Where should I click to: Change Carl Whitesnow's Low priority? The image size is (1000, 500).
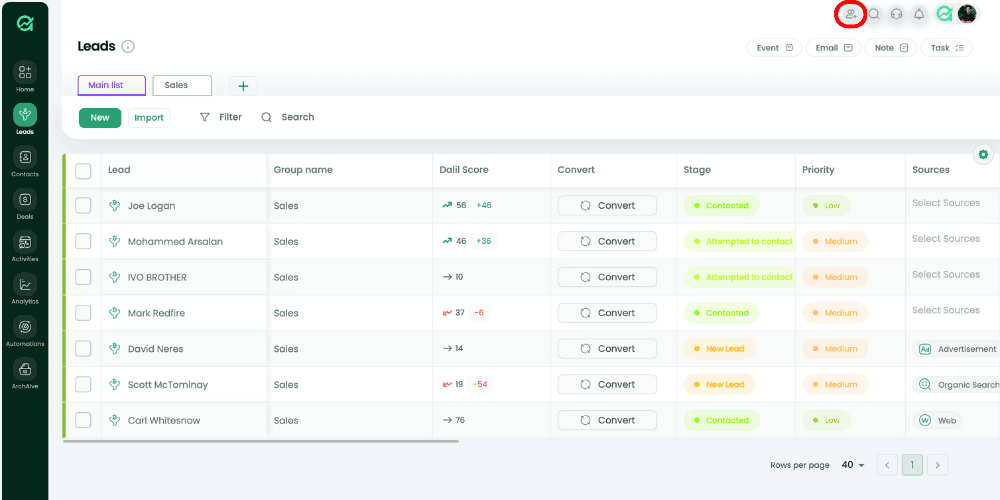(x=827, y=420)
